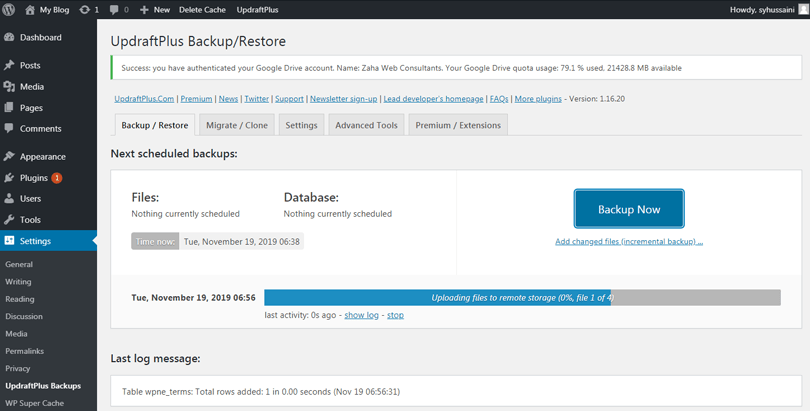Click the Backup Now button
This screenshot has width=810, height=411.
(x=629, y=209)
